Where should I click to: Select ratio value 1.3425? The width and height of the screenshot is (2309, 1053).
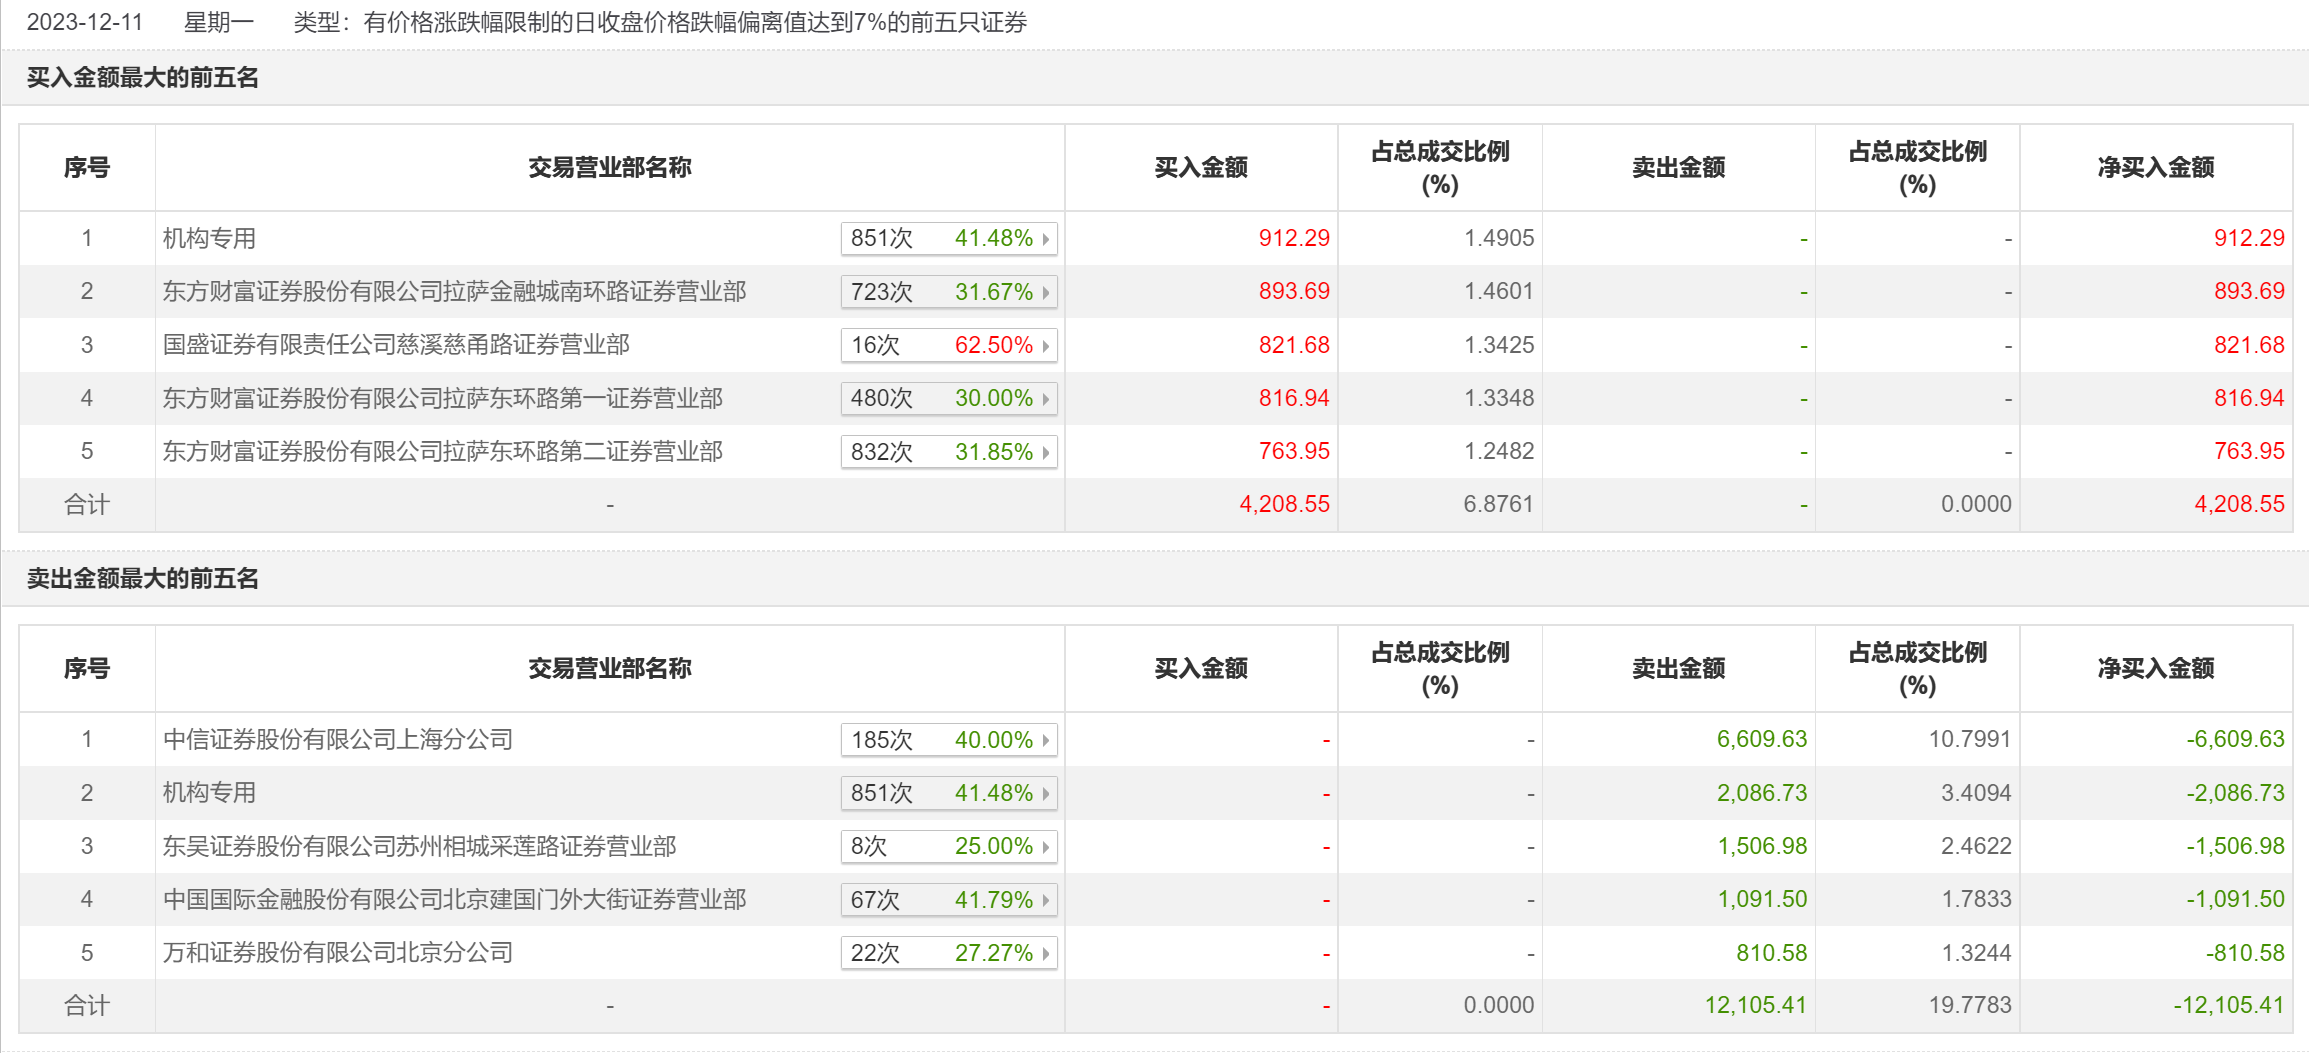(x=1498, y=345)
